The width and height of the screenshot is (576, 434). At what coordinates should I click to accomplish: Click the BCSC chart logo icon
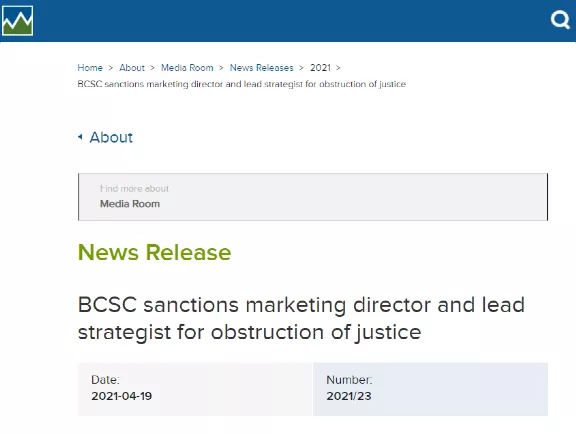click(x=17, y=21)
